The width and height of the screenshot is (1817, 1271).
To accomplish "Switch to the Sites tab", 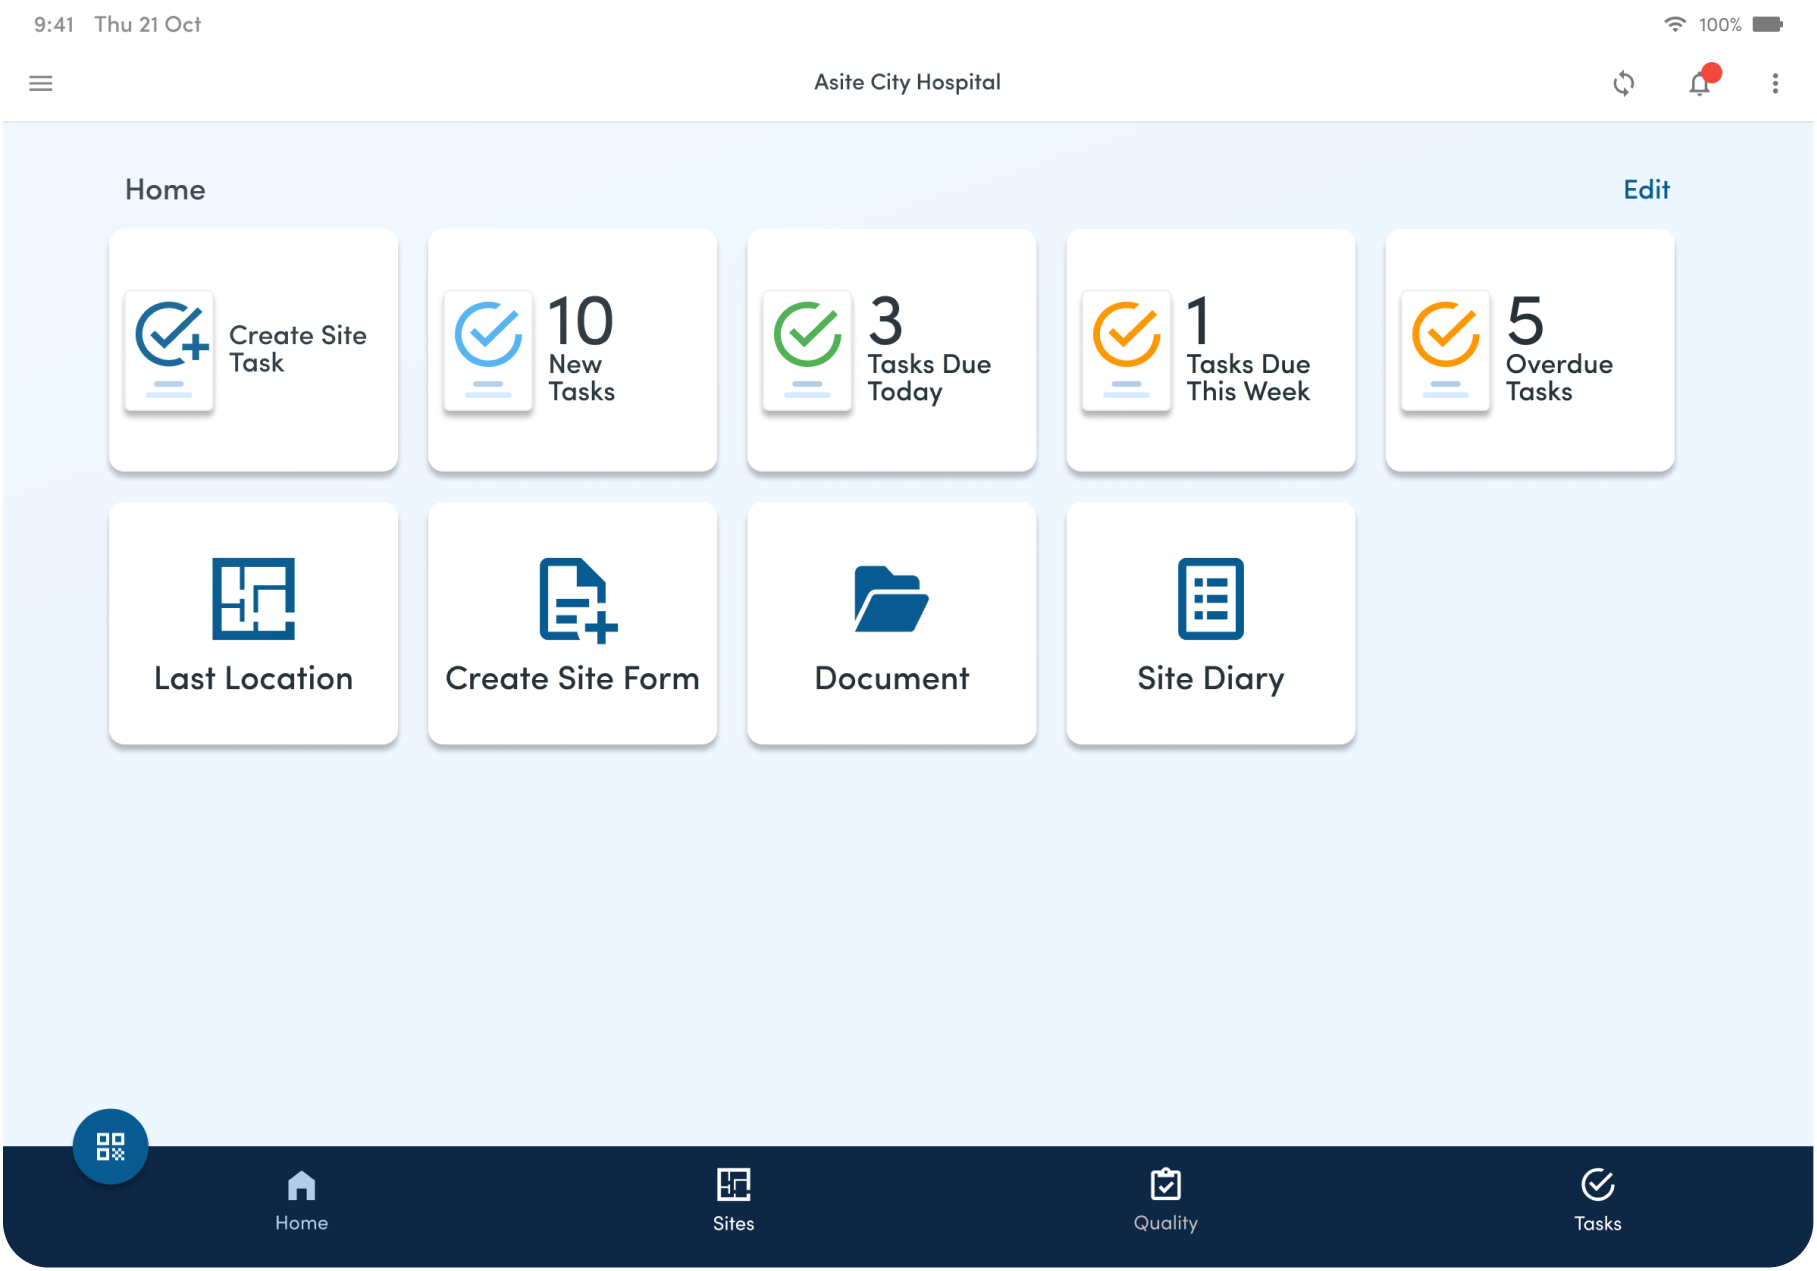I will pyautogui.click(x=733, y=1200).
